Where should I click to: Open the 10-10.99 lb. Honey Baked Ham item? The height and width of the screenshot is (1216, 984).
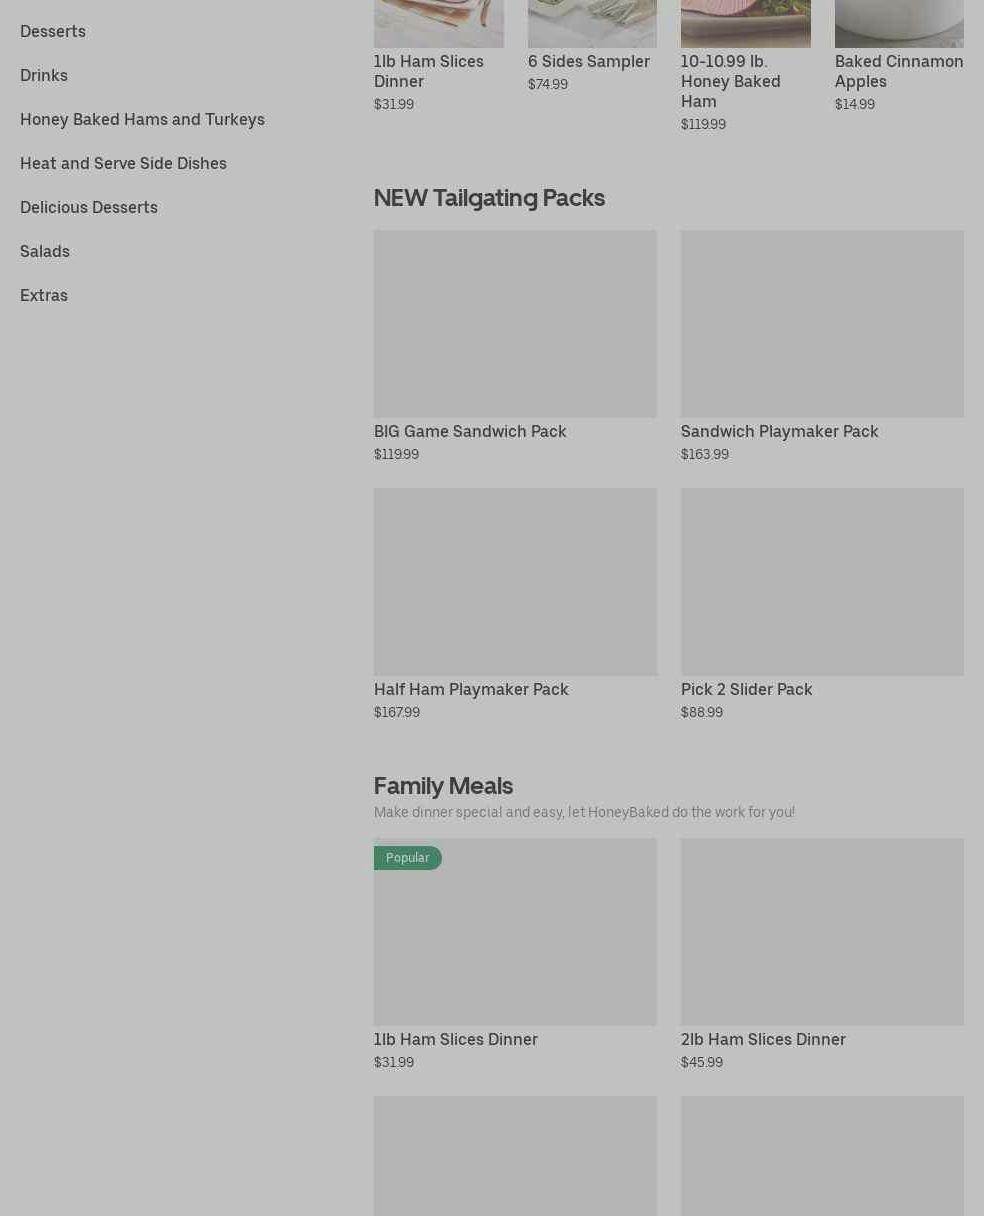731,81
